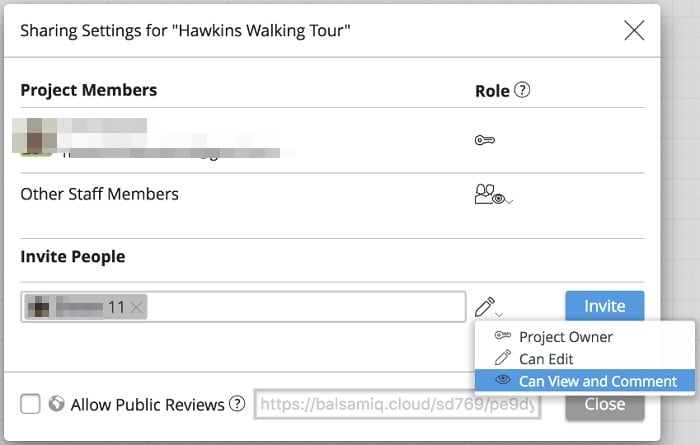The image size is (700, 445).
Task: Open the Other Staff Members role dropdown
Action: click(x=494, y=195)
